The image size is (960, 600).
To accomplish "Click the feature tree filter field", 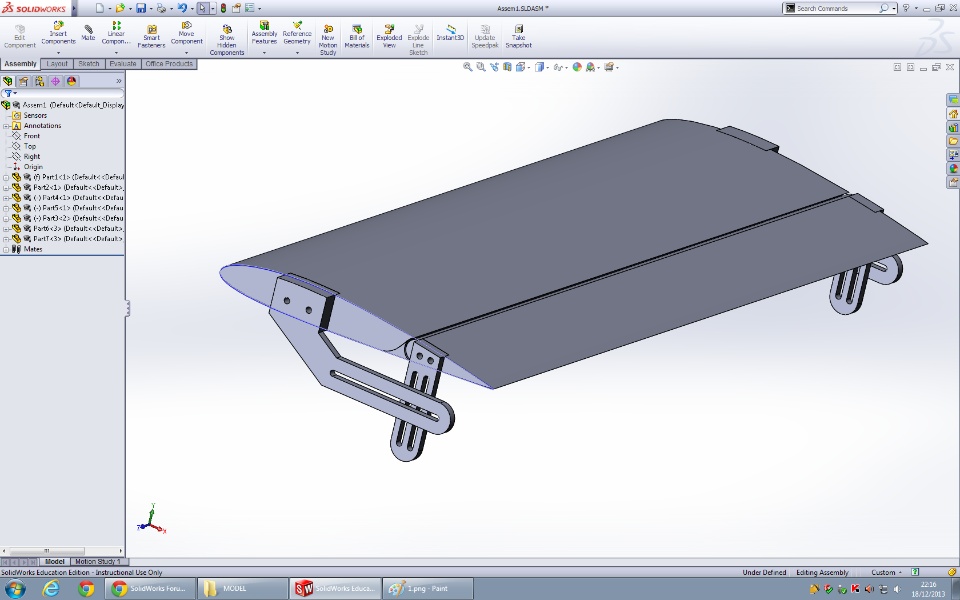I will click(63, 93).
